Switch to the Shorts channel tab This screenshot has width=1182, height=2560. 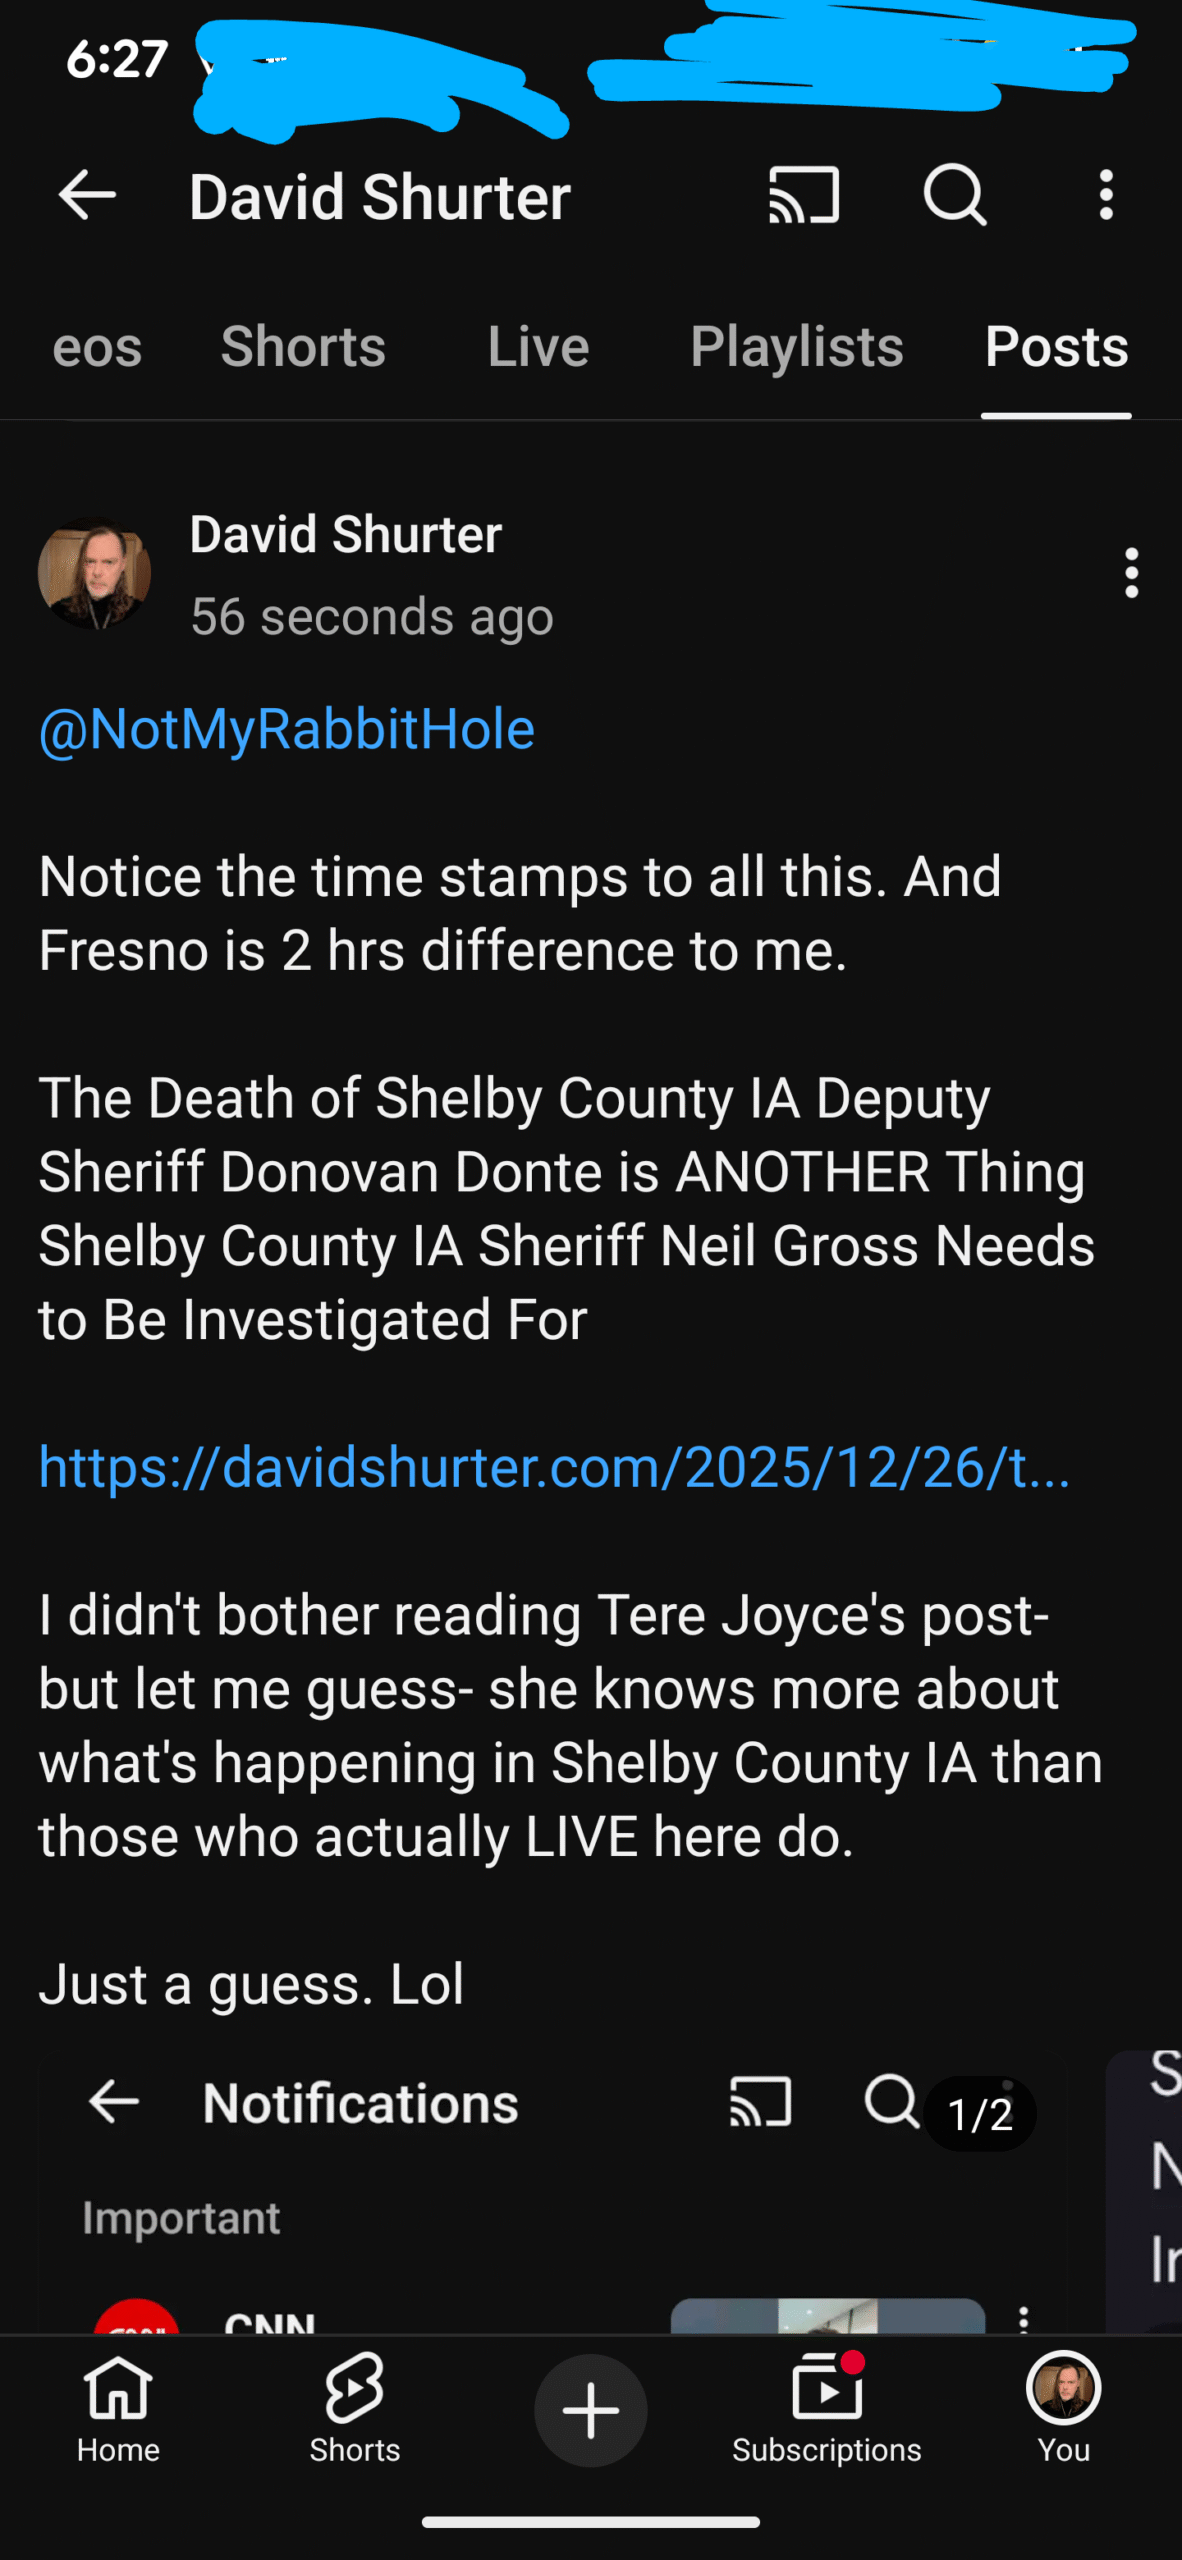tap(303, 347)
